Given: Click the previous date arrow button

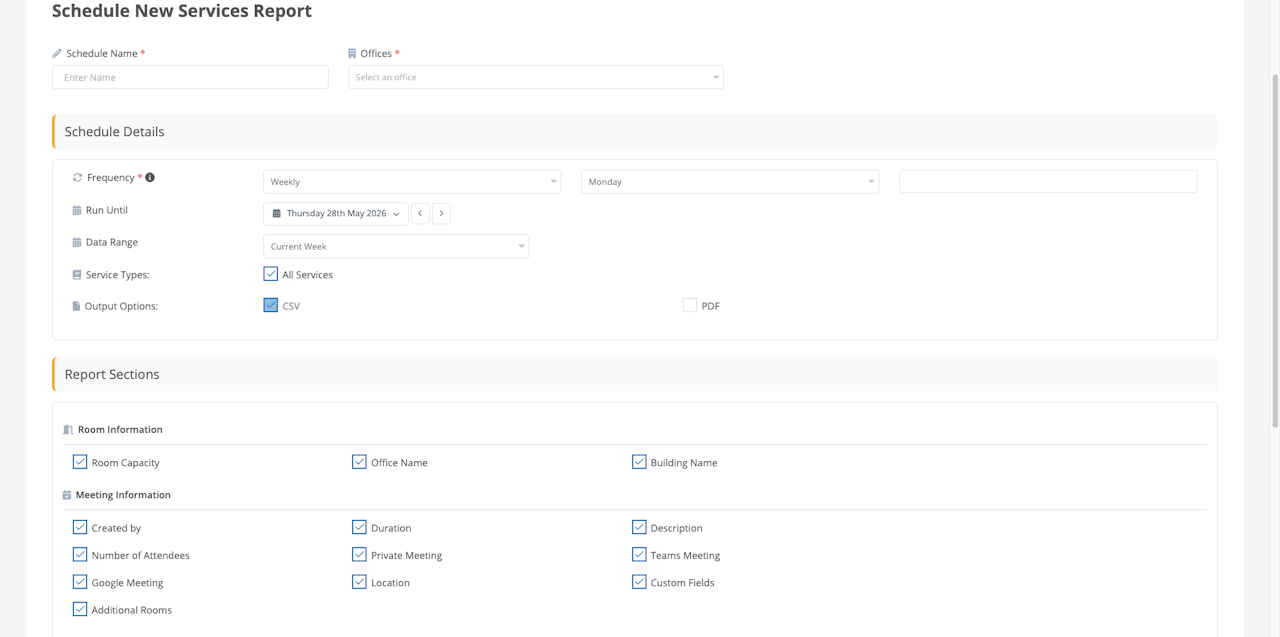Looking at the screenshot, I should click(420, 213).
